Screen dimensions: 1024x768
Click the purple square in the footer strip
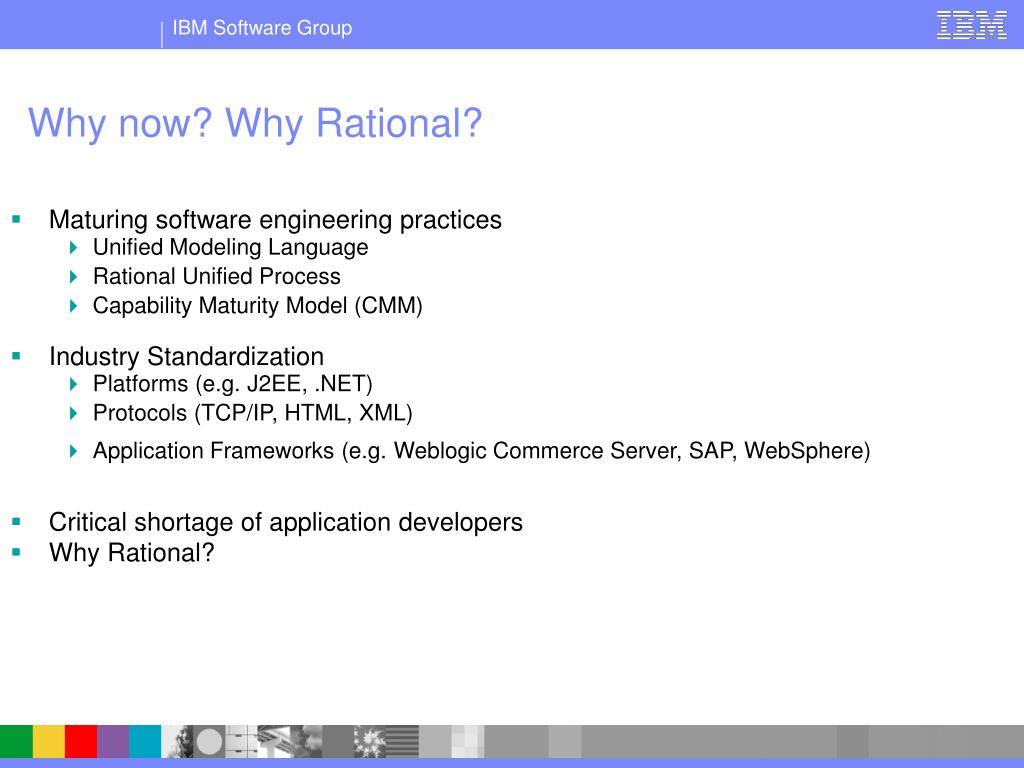click(x=113, y=741)
